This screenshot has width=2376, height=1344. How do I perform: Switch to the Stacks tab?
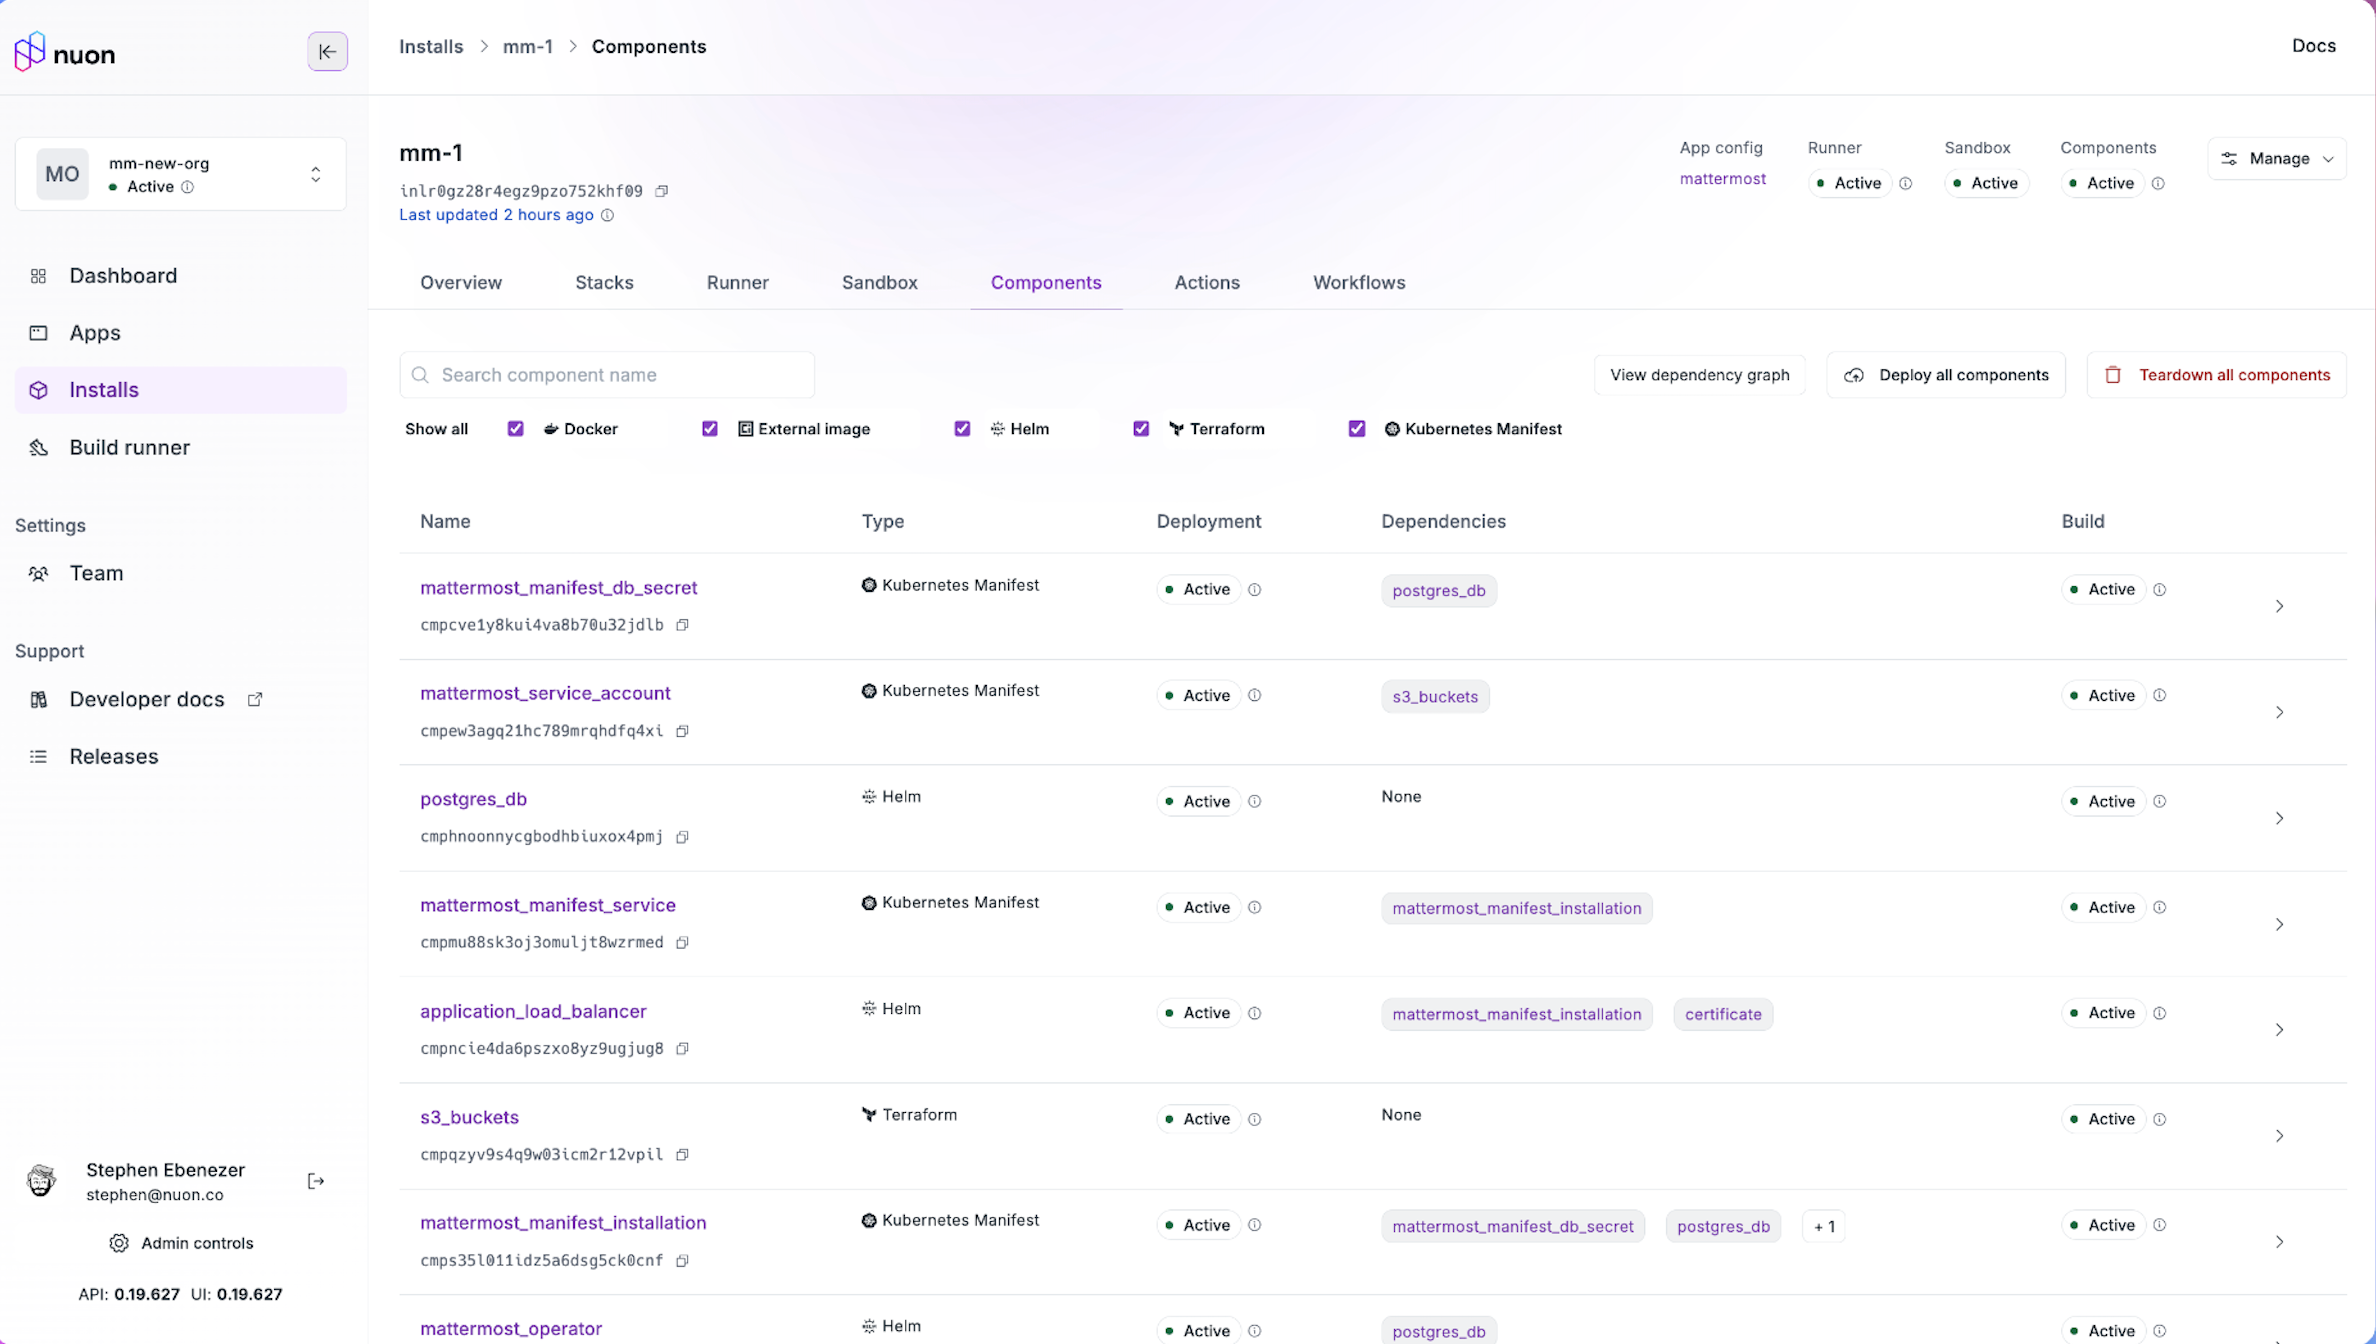tap(604, 283)
